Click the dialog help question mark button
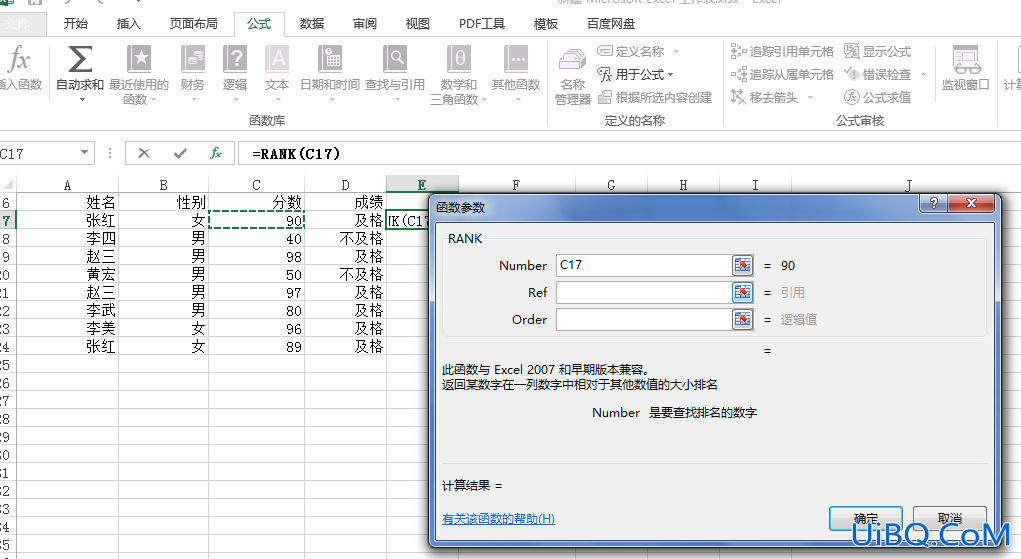This screenshot has width=1021, height=559. tap(933, 203)
